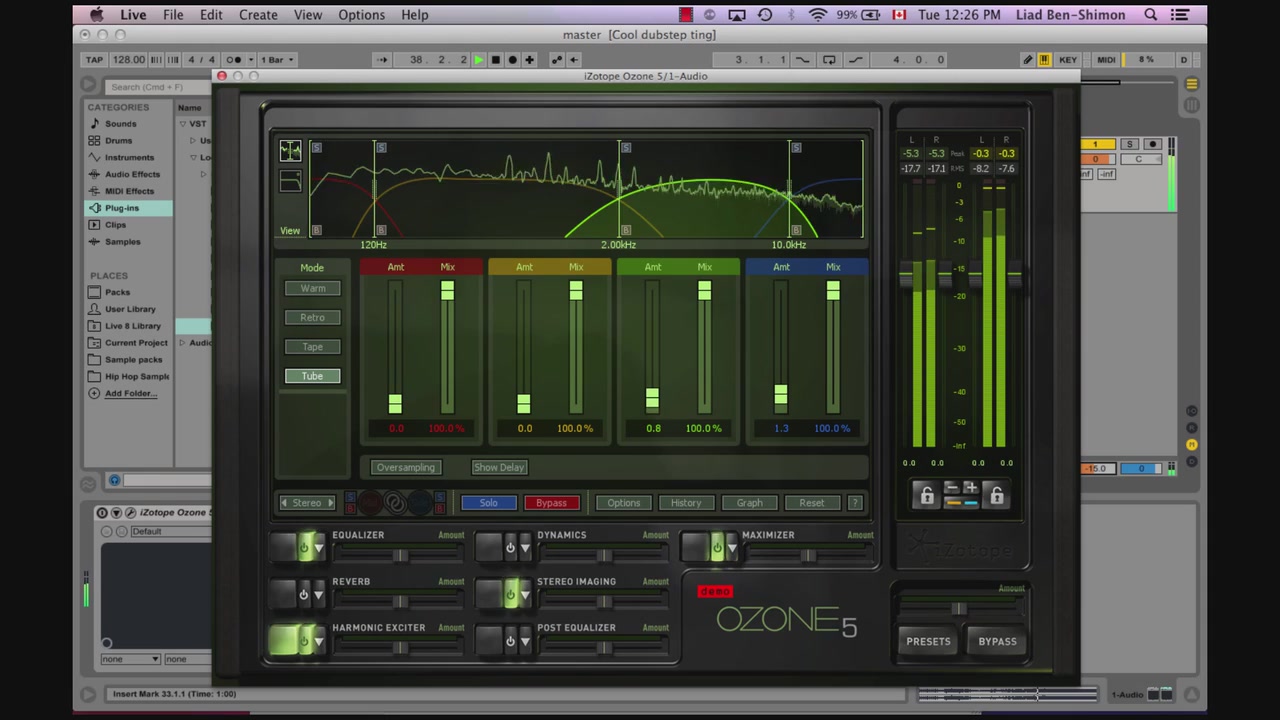This screenshot has width=1280, height=720.
Task: Click the record button in Live transport
Action: tap(512, 60)
